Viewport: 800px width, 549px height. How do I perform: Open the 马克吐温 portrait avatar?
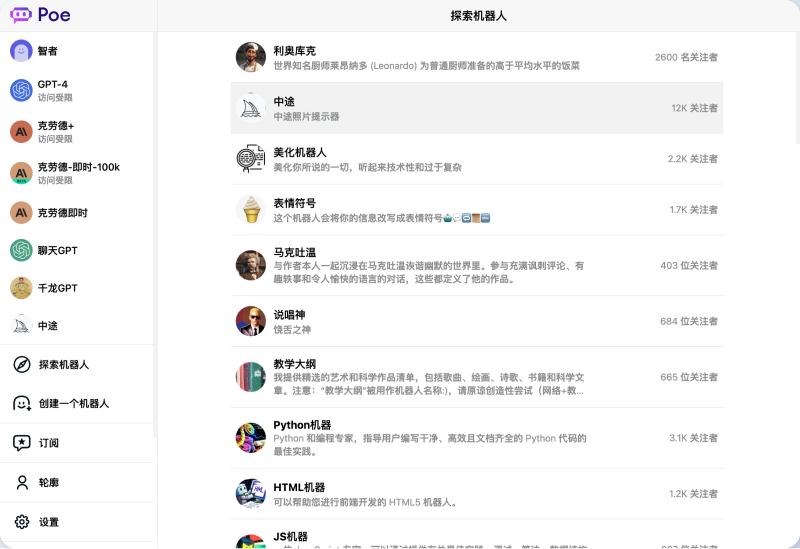pyautogui.click(x=251, y=265)
